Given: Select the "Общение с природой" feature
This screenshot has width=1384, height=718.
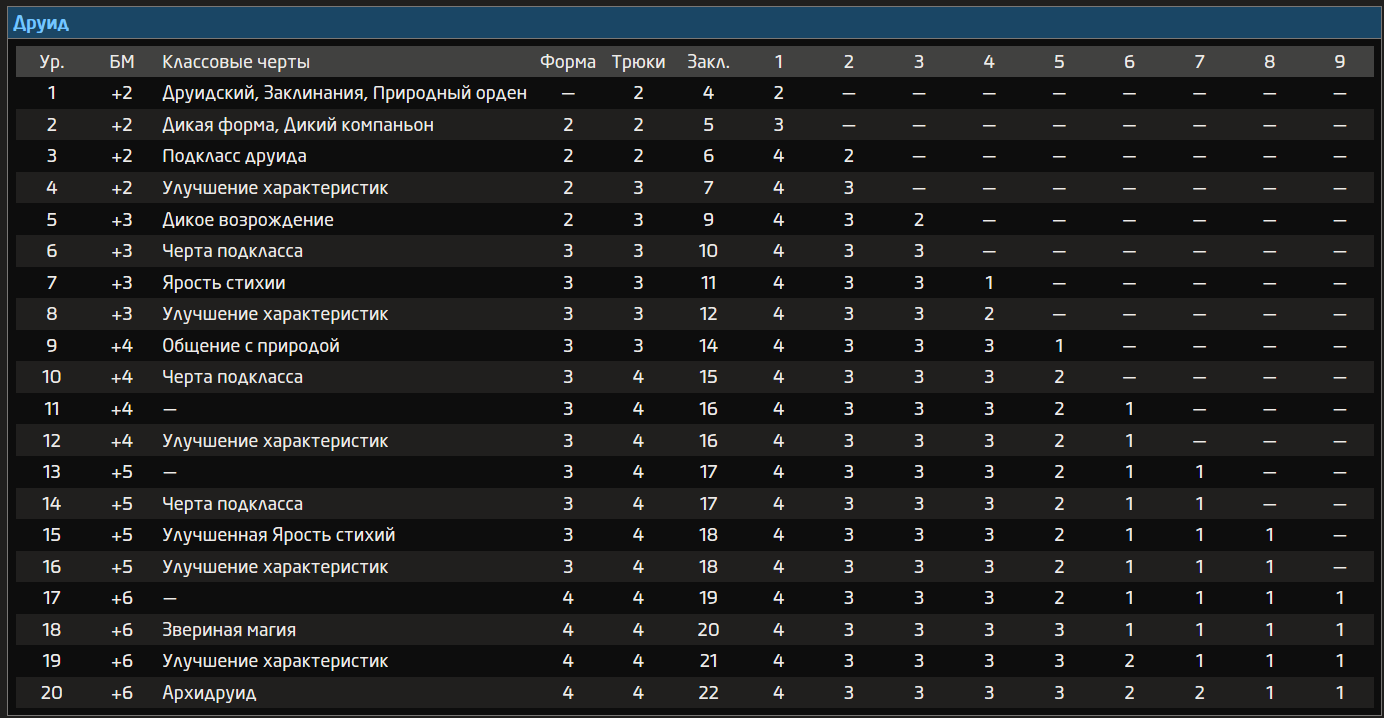Looking at the screenshot, I should pos(251,346).
